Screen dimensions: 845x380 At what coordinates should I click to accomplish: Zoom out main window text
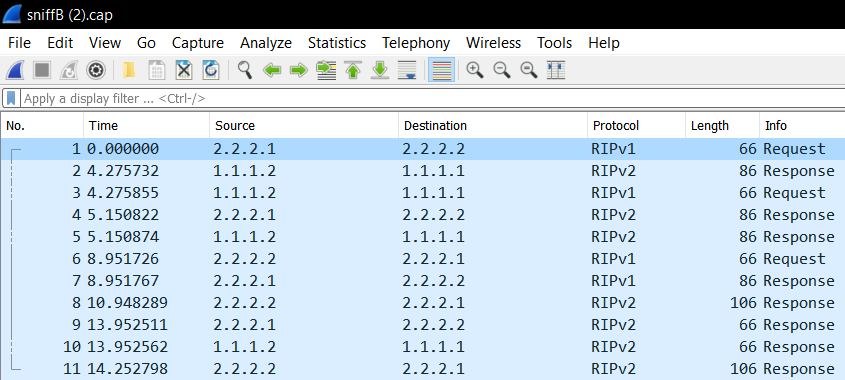point(502,70)
